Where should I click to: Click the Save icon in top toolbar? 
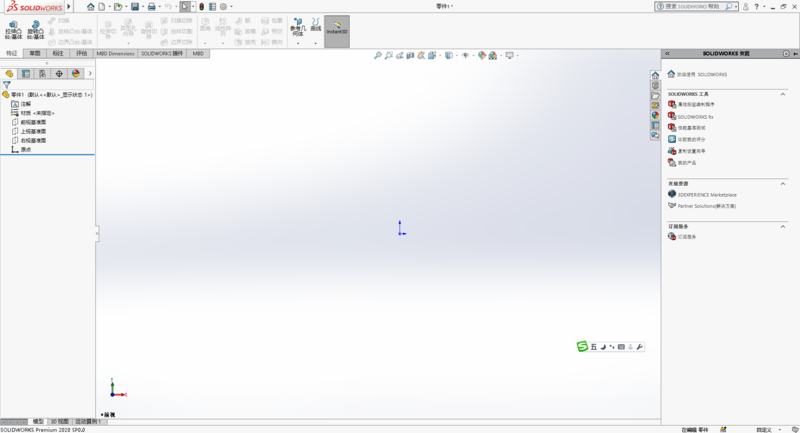pos(135,6)
